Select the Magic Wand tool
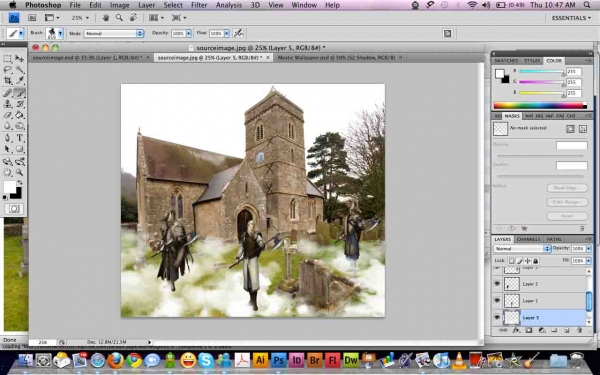The width and height of the screenshot is (600, 375). [x=20, y=70]
